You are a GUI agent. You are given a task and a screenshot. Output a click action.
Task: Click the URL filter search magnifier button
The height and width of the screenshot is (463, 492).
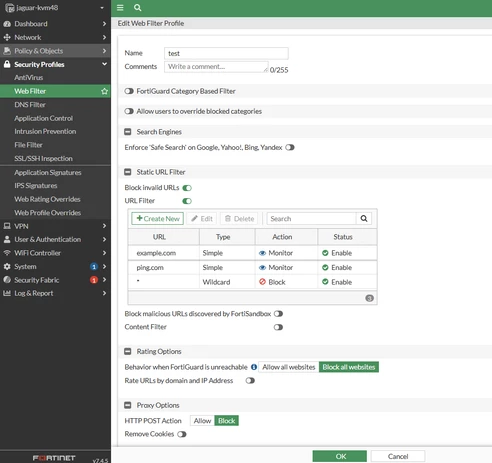(x=364, y=219)
